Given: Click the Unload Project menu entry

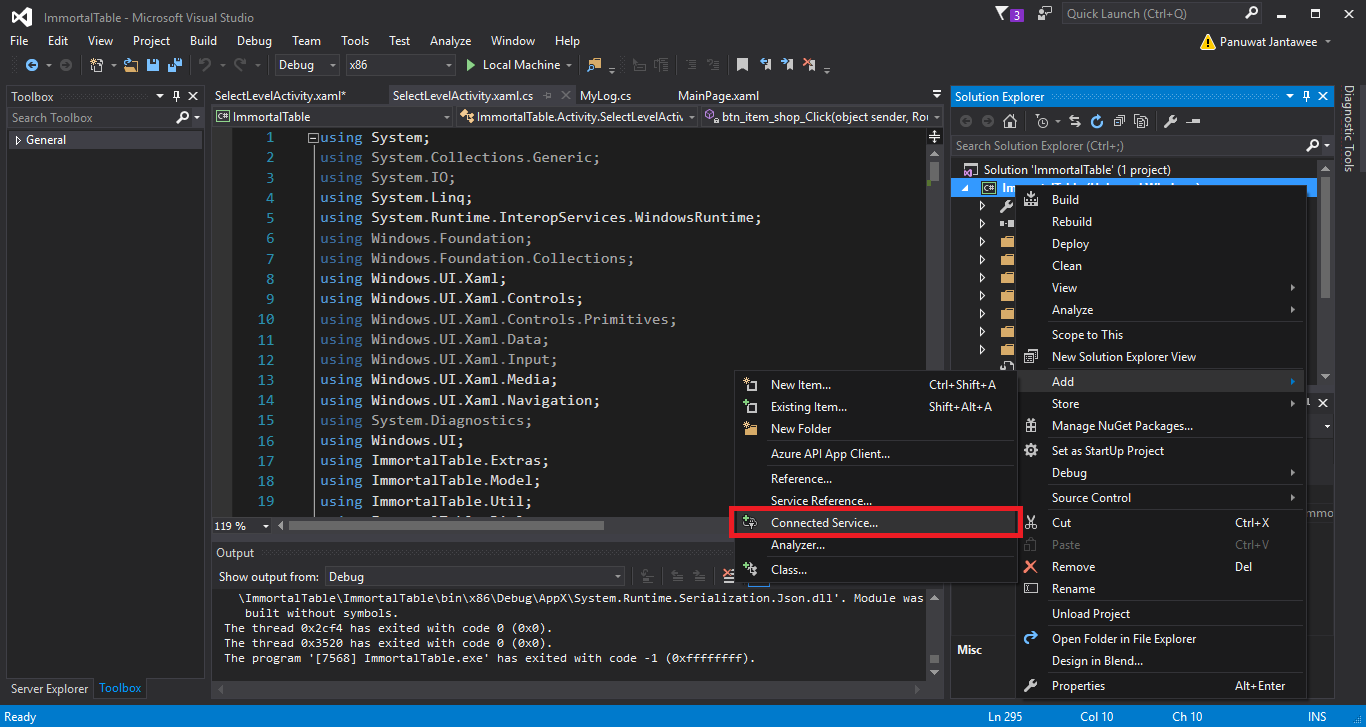Looking at the screenshot, I should tap(1162, 614).
